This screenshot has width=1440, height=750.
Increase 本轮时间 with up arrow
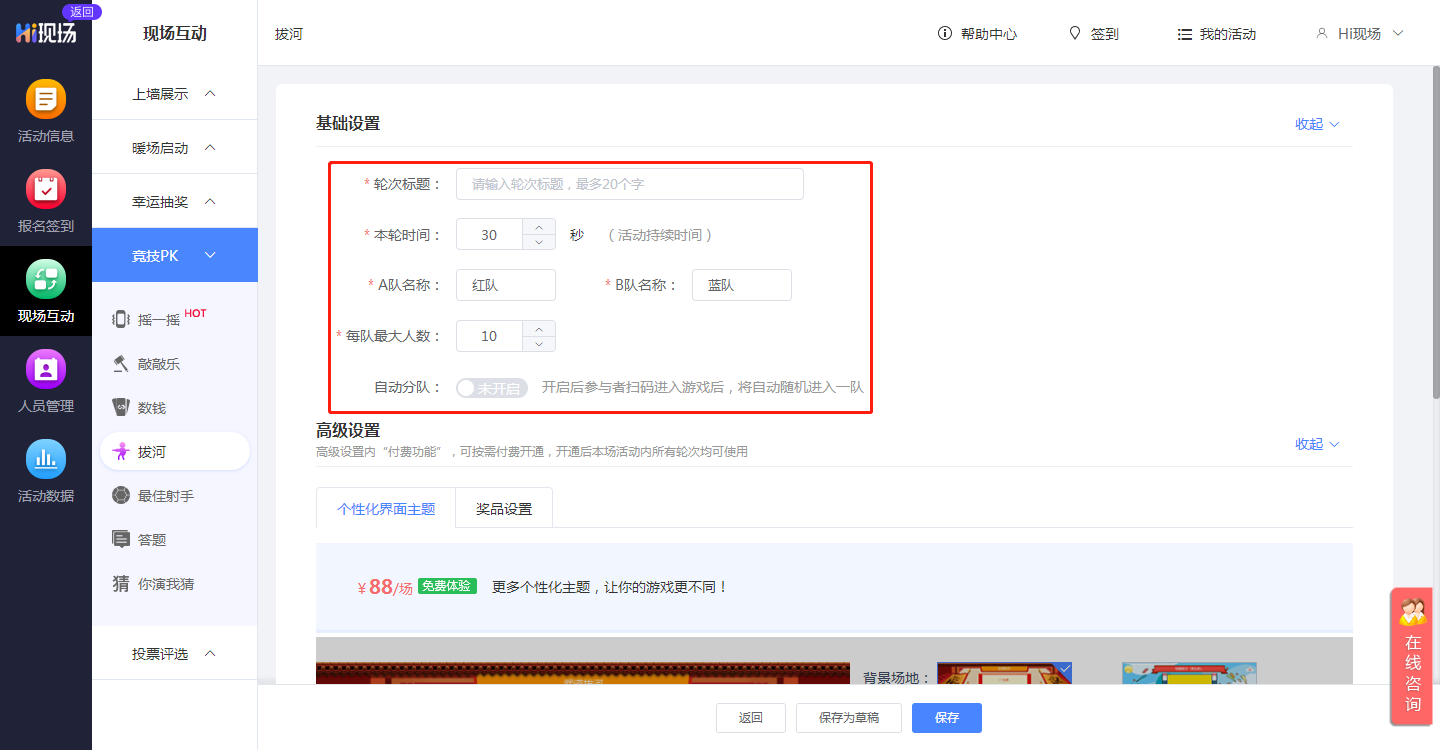point(539,226)
